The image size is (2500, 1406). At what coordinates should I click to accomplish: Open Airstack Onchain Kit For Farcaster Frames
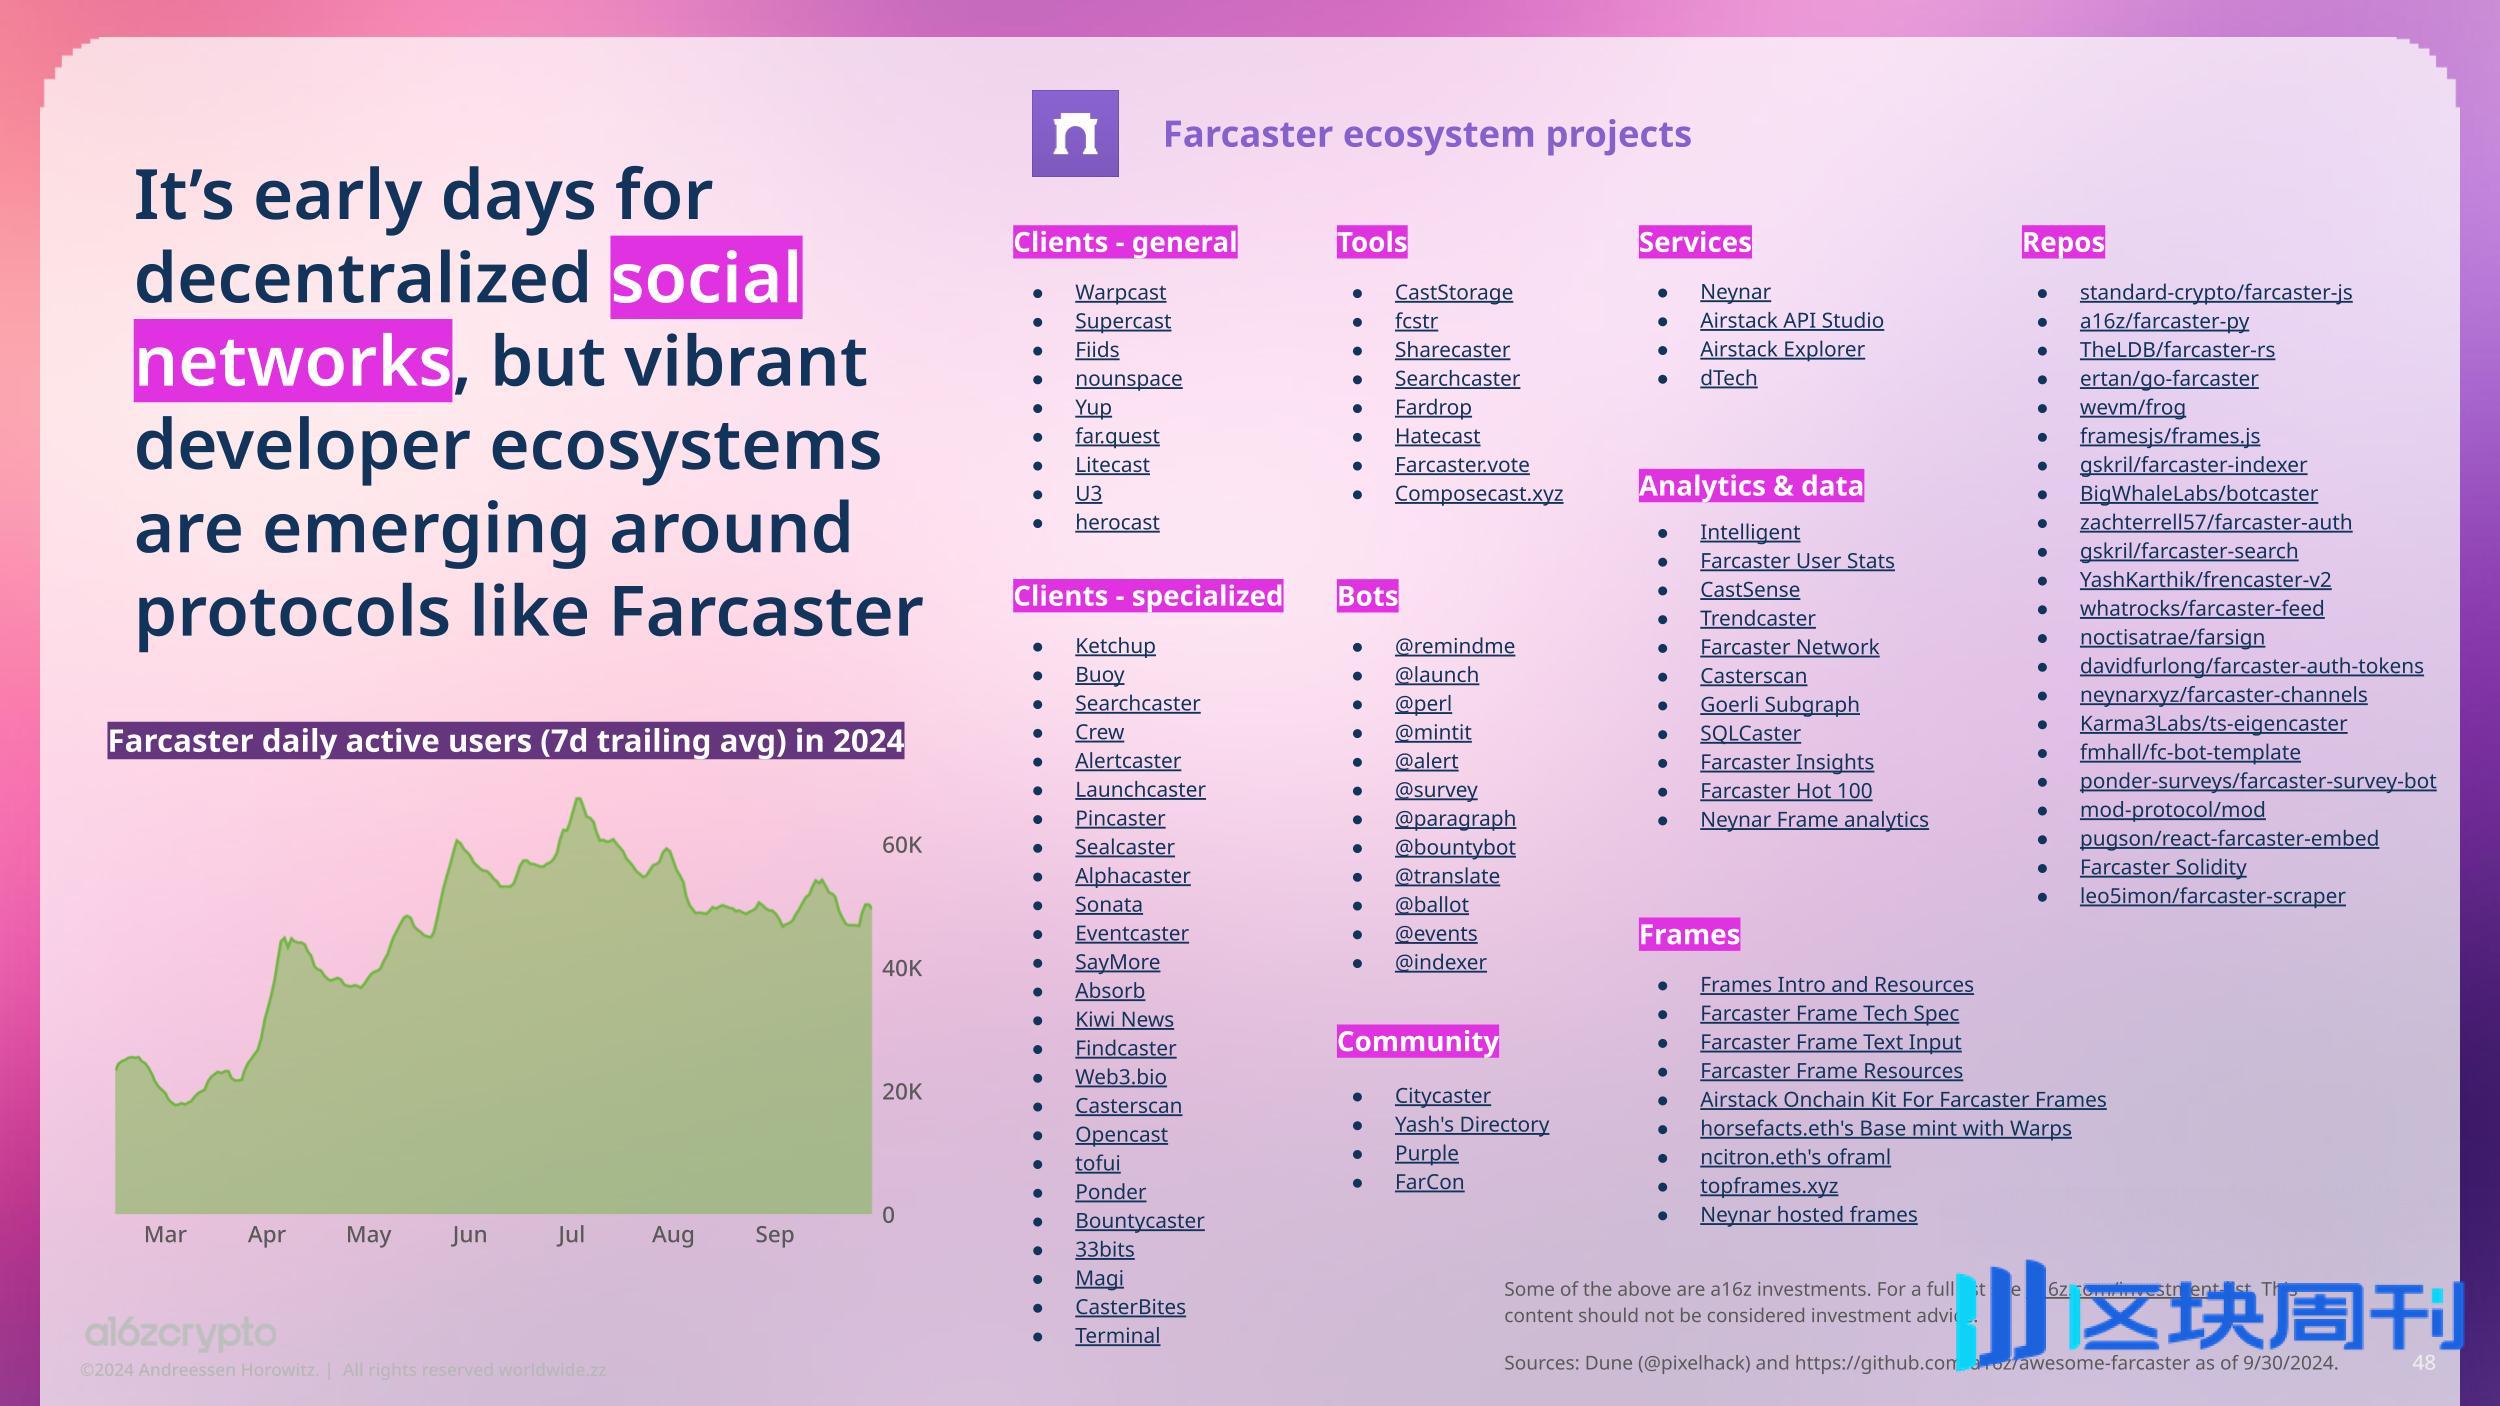[x=1903, y=1100]
